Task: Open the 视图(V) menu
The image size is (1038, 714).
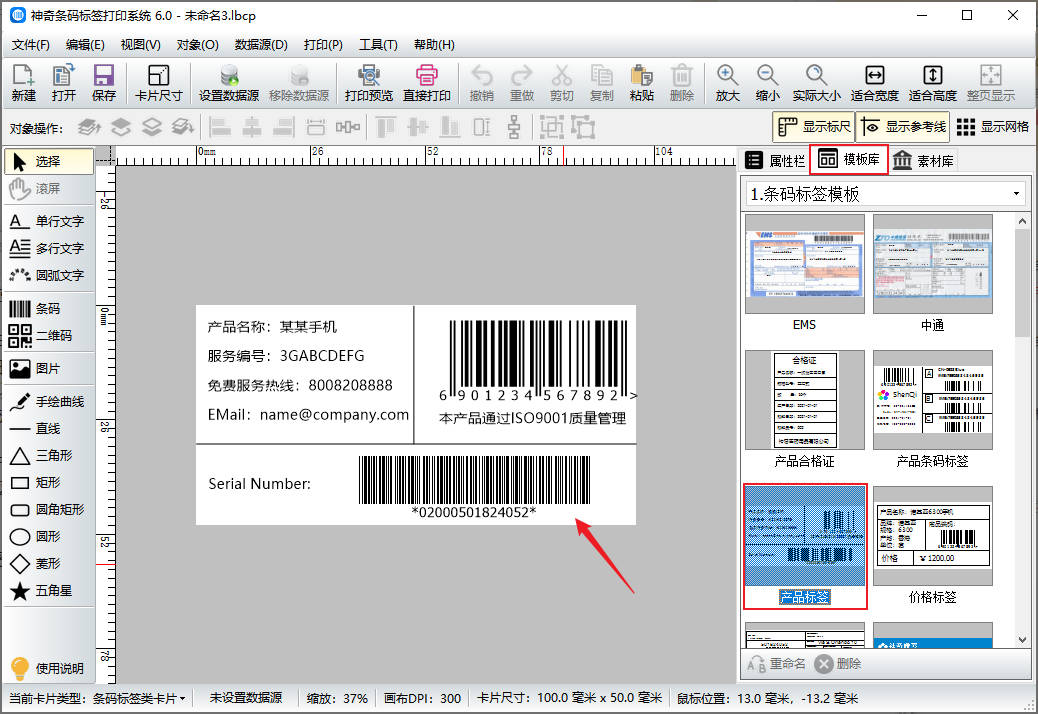Action: coord(140,45)
